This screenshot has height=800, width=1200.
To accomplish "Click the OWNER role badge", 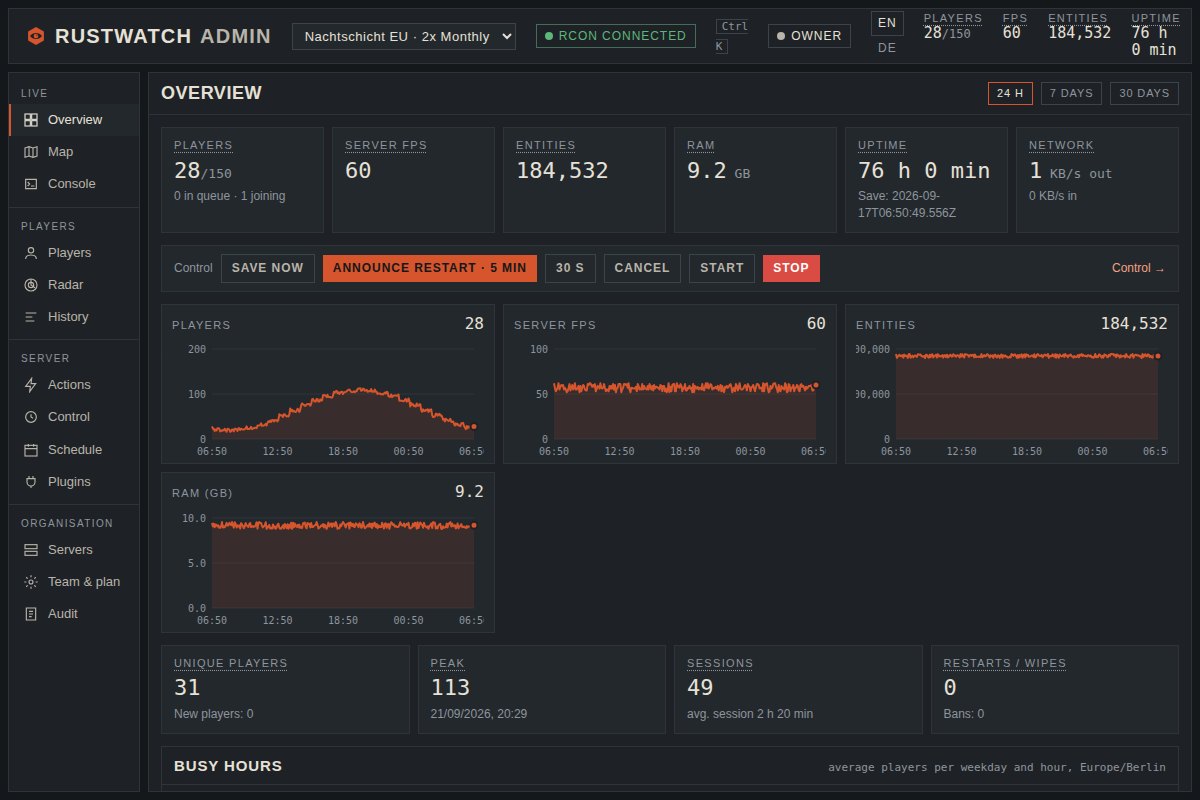I will (809, 36).
